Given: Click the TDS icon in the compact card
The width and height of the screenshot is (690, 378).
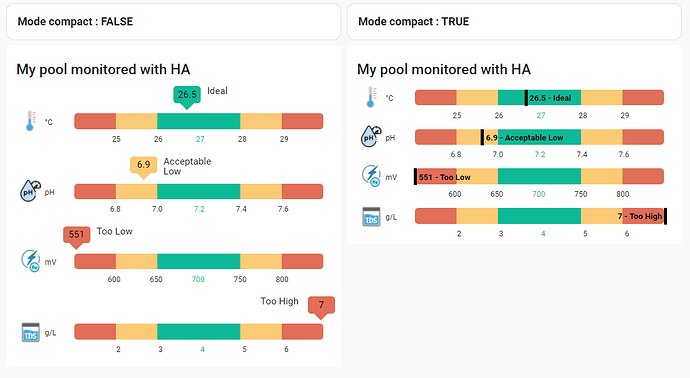Looking at the screenshot, I should pyautogui.click(x=371, y=217).
